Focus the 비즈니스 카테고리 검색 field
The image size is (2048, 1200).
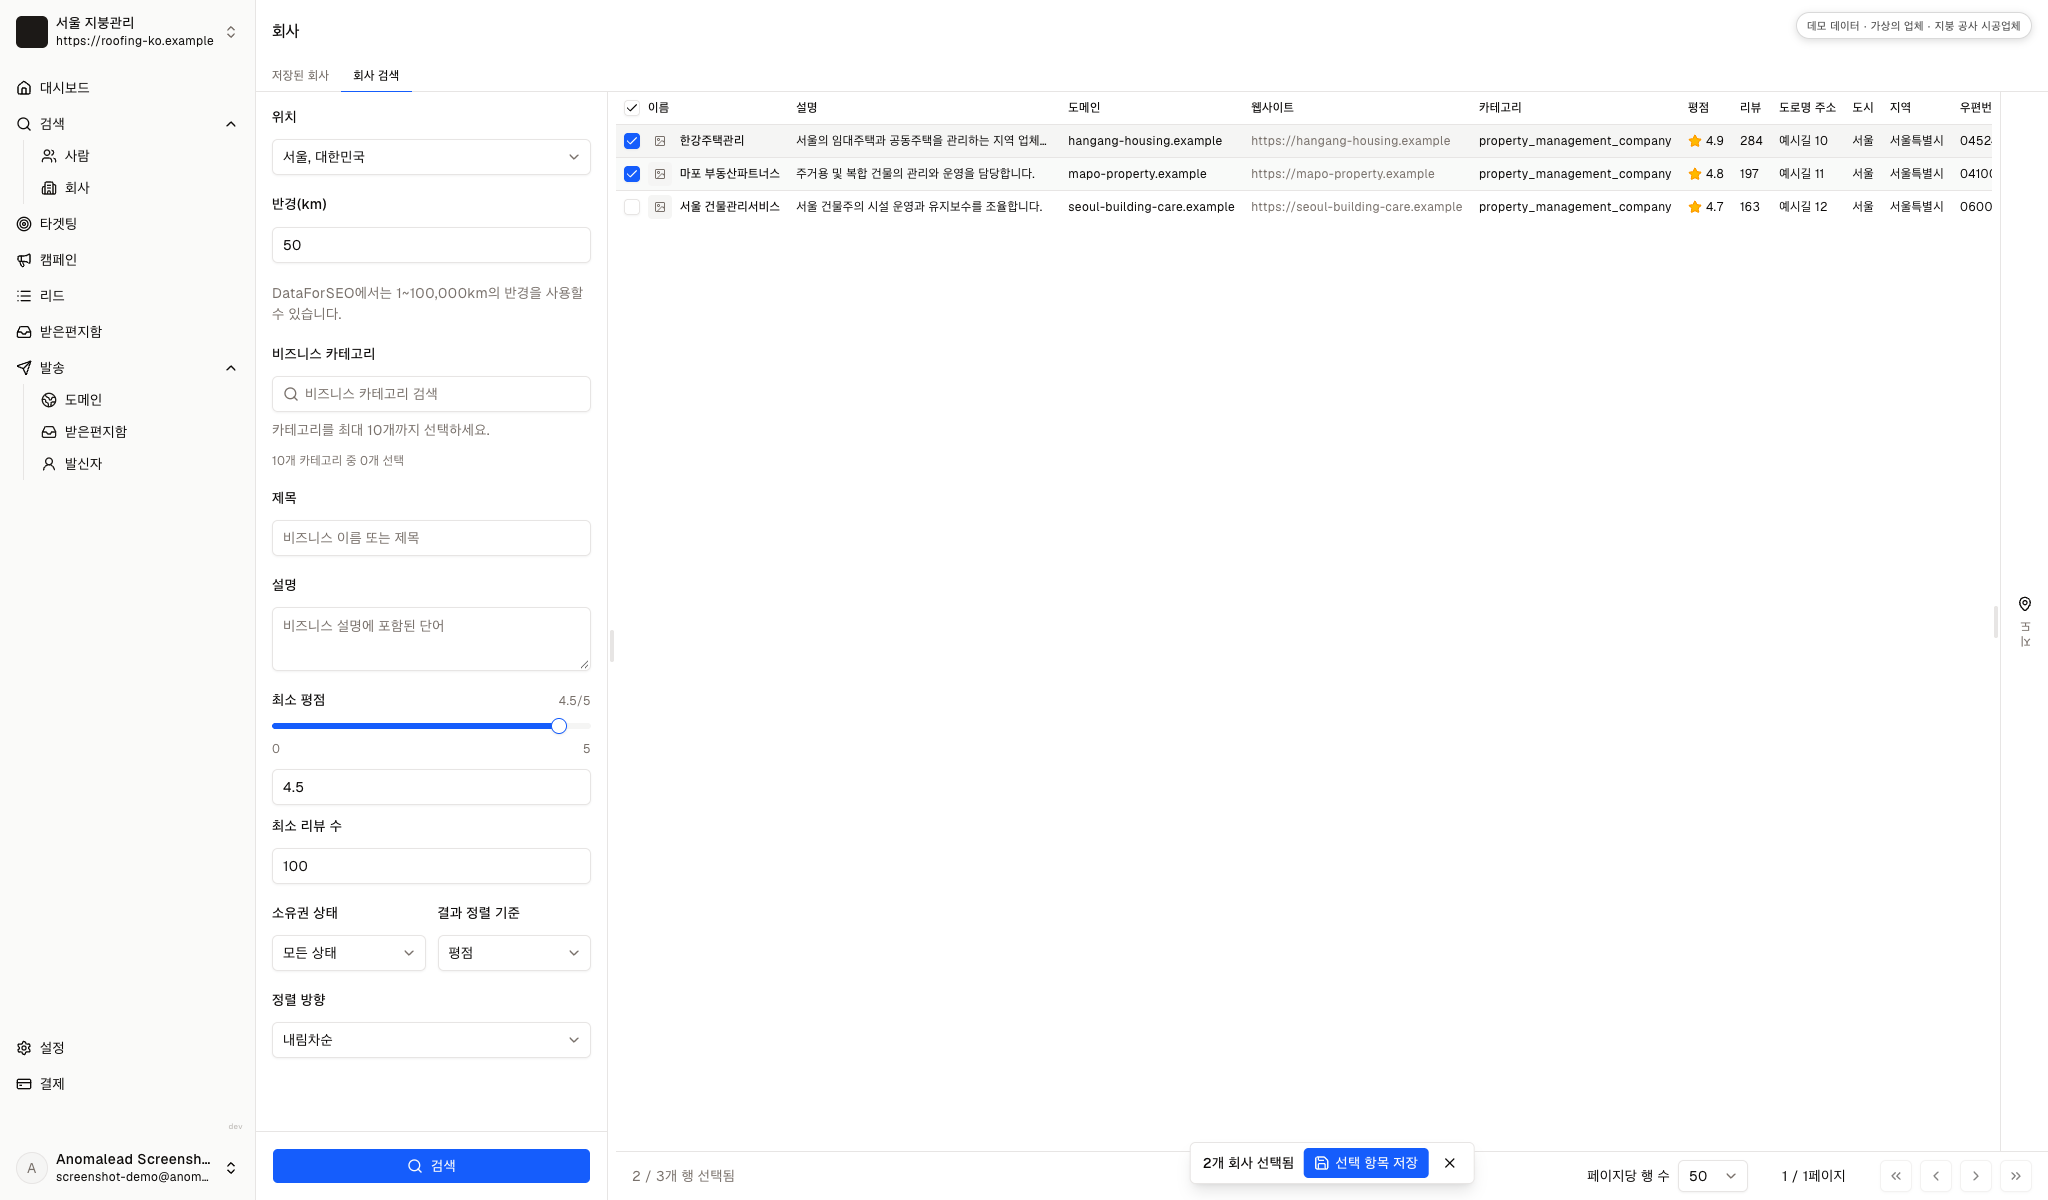click(431, 394)
